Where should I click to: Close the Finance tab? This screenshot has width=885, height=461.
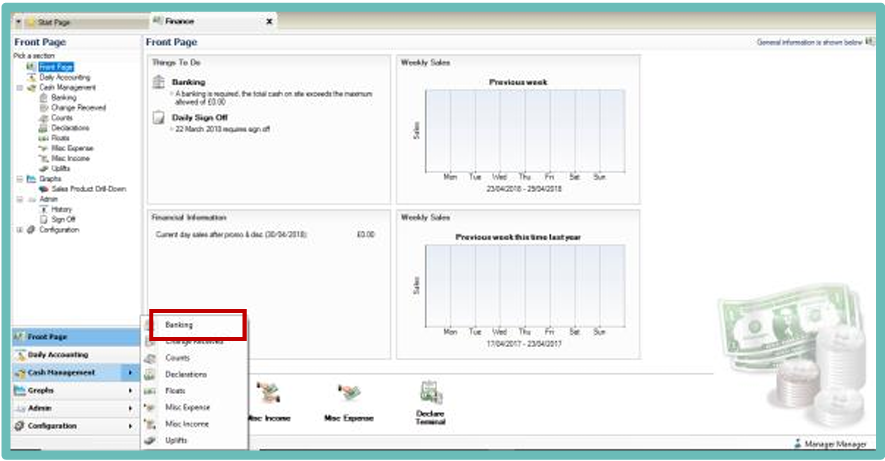point(270,20)
